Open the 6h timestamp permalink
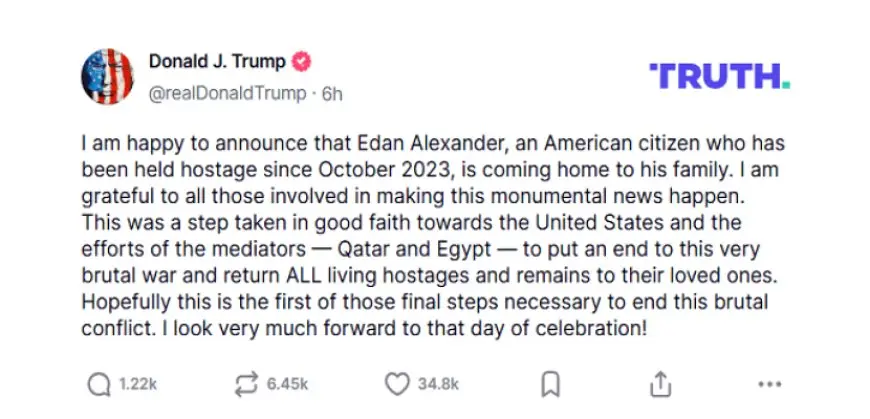Screen dimensions: 870x419 tap(332, 94)
